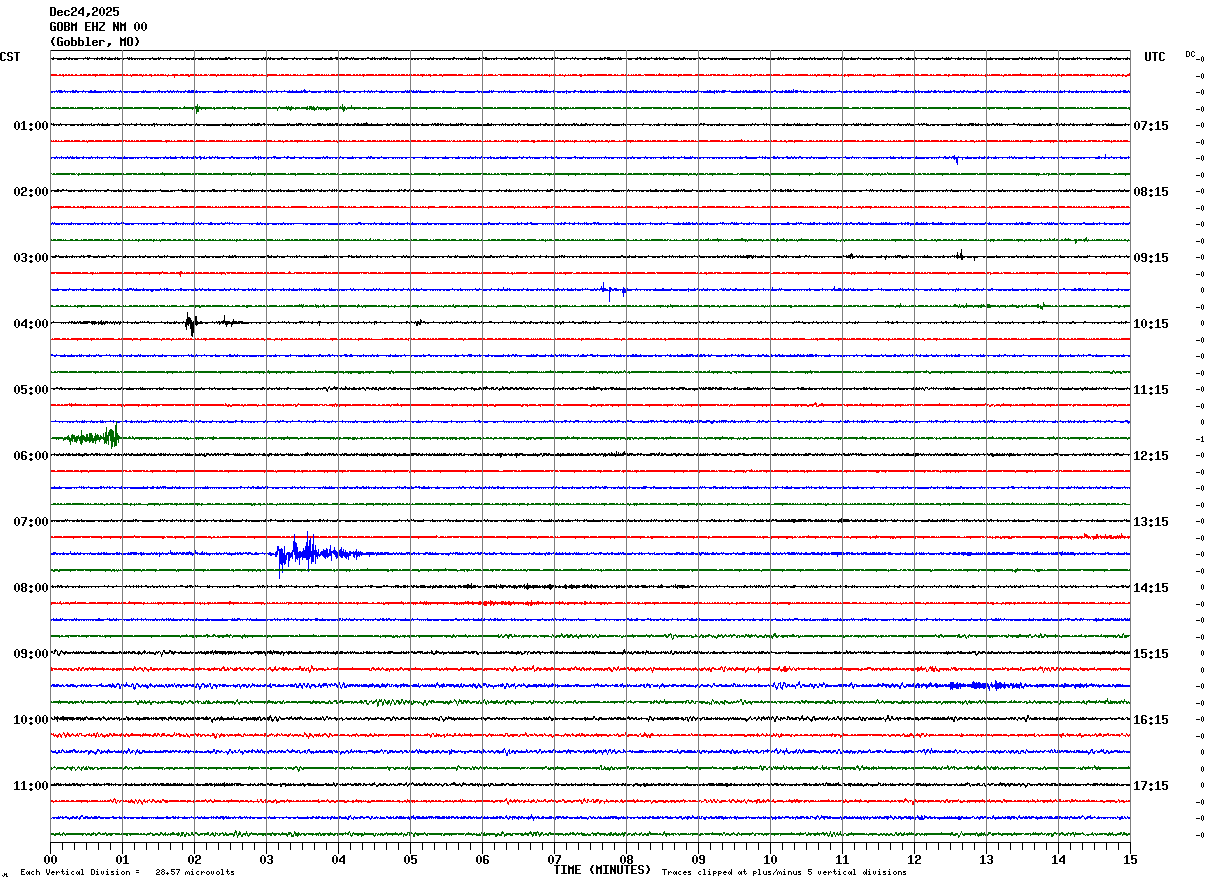Click minute tick label 02 on axis
Image resolution: width=1210 pixels, height=886 pixels.
point(194,859)
